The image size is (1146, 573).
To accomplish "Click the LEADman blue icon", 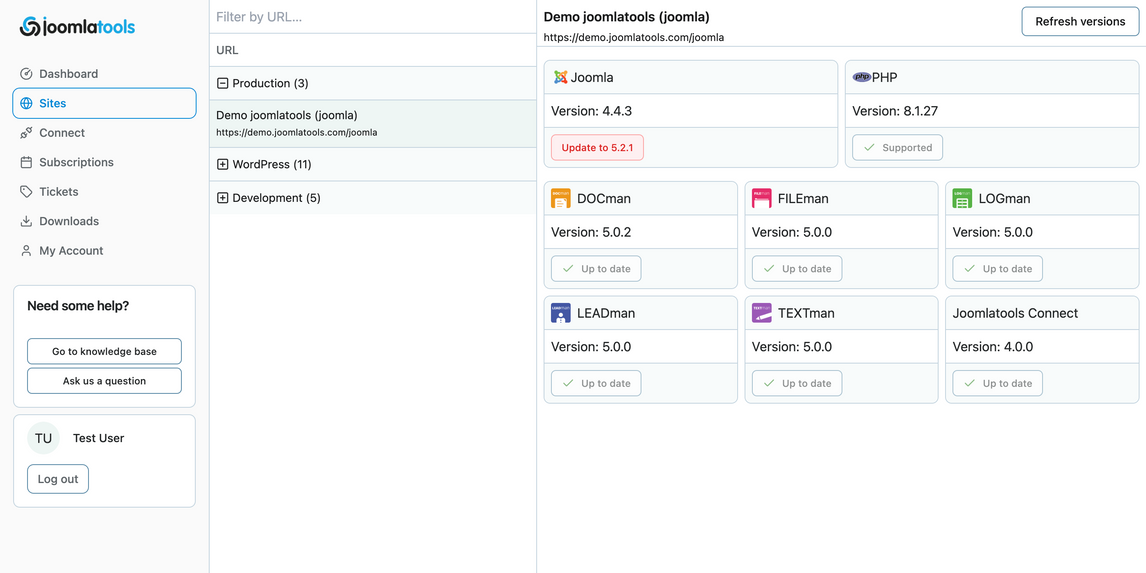I will pos(561,313).
